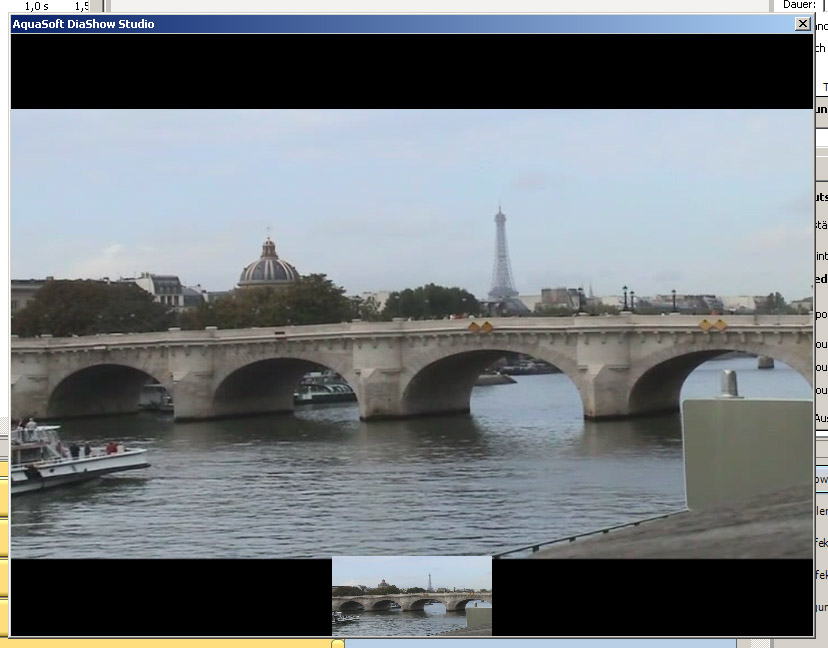The image size is (828, 648).
Task: Click the left pair of yellow bridge signs
Action: (481, 327)
